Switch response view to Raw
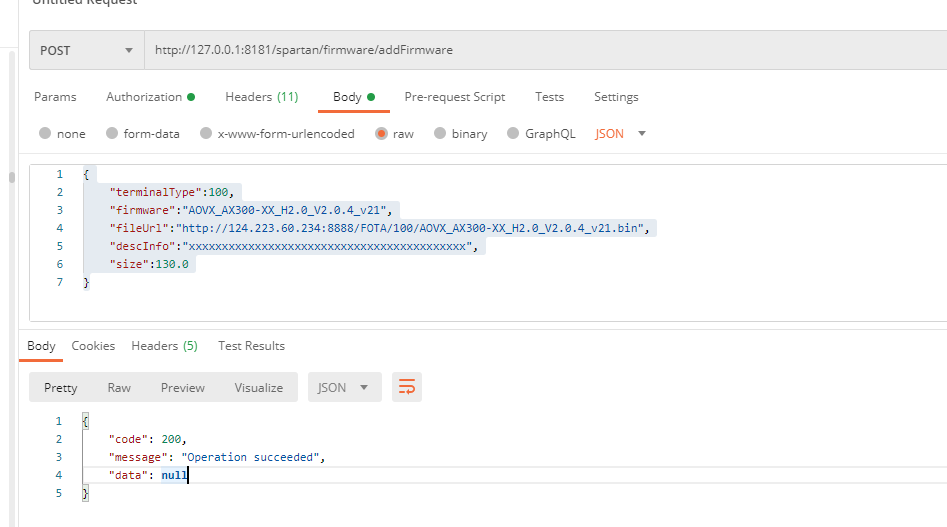Screen dimensions: 947x527 click(119, 388)
